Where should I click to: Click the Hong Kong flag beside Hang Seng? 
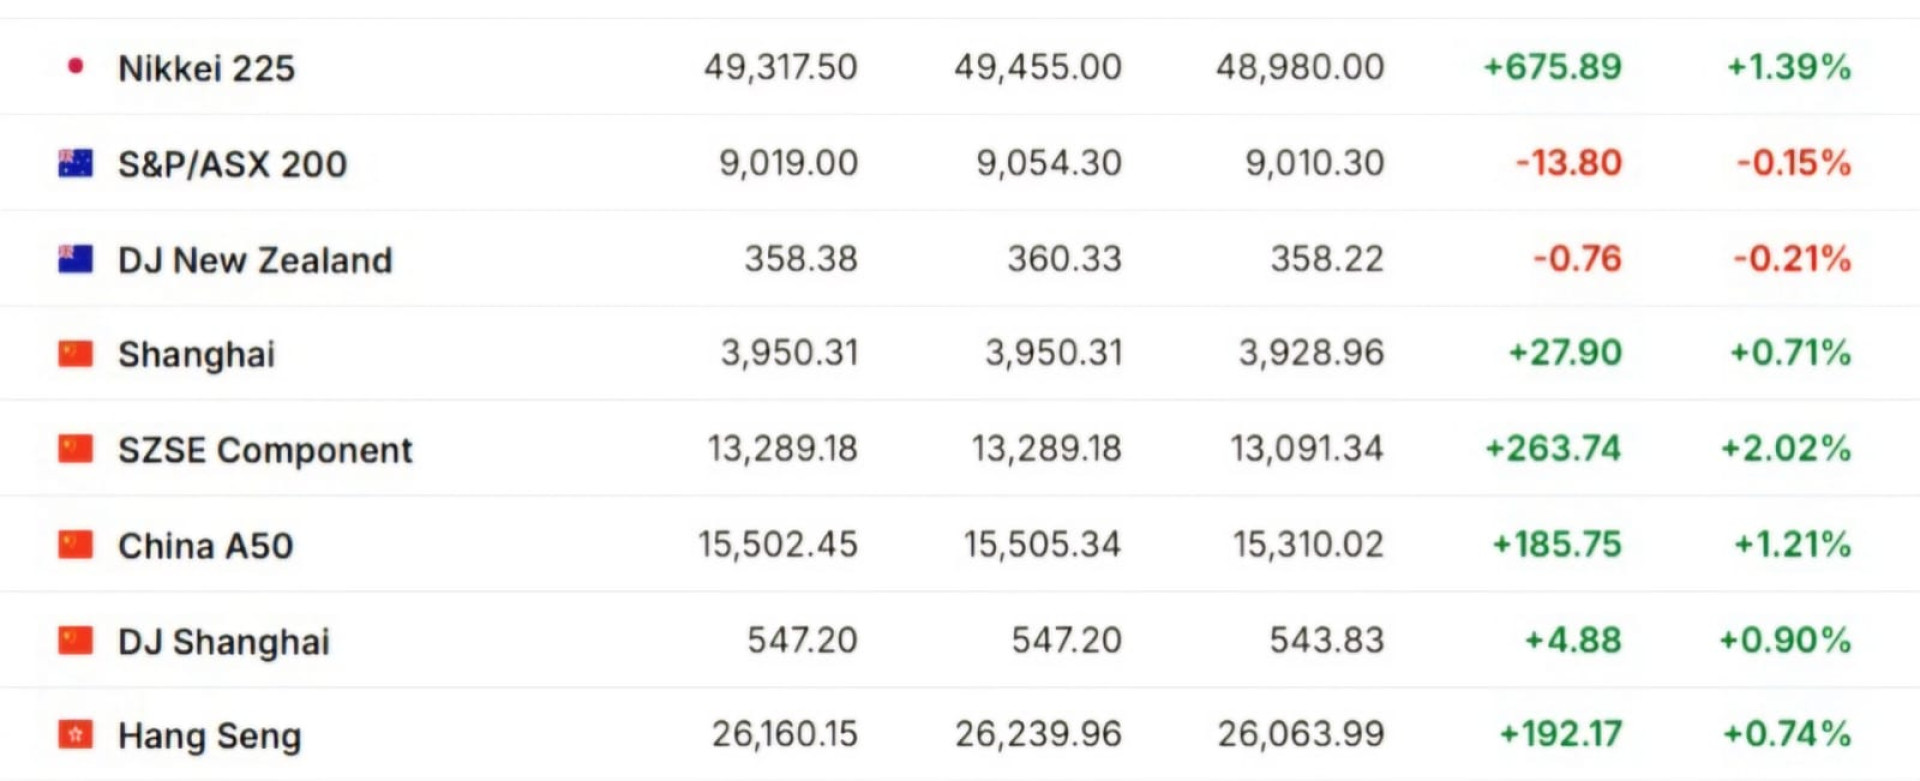75,735
